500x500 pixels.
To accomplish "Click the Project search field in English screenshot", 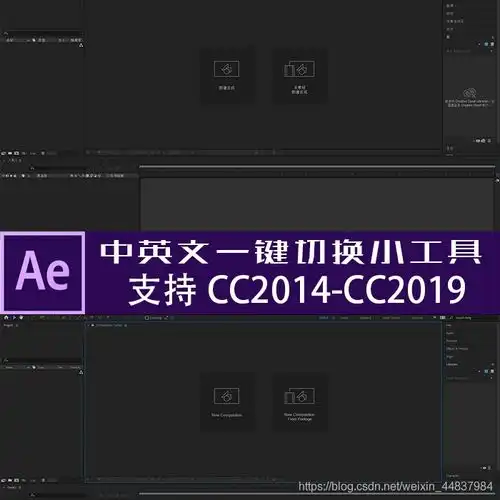I will pos(42,361).
